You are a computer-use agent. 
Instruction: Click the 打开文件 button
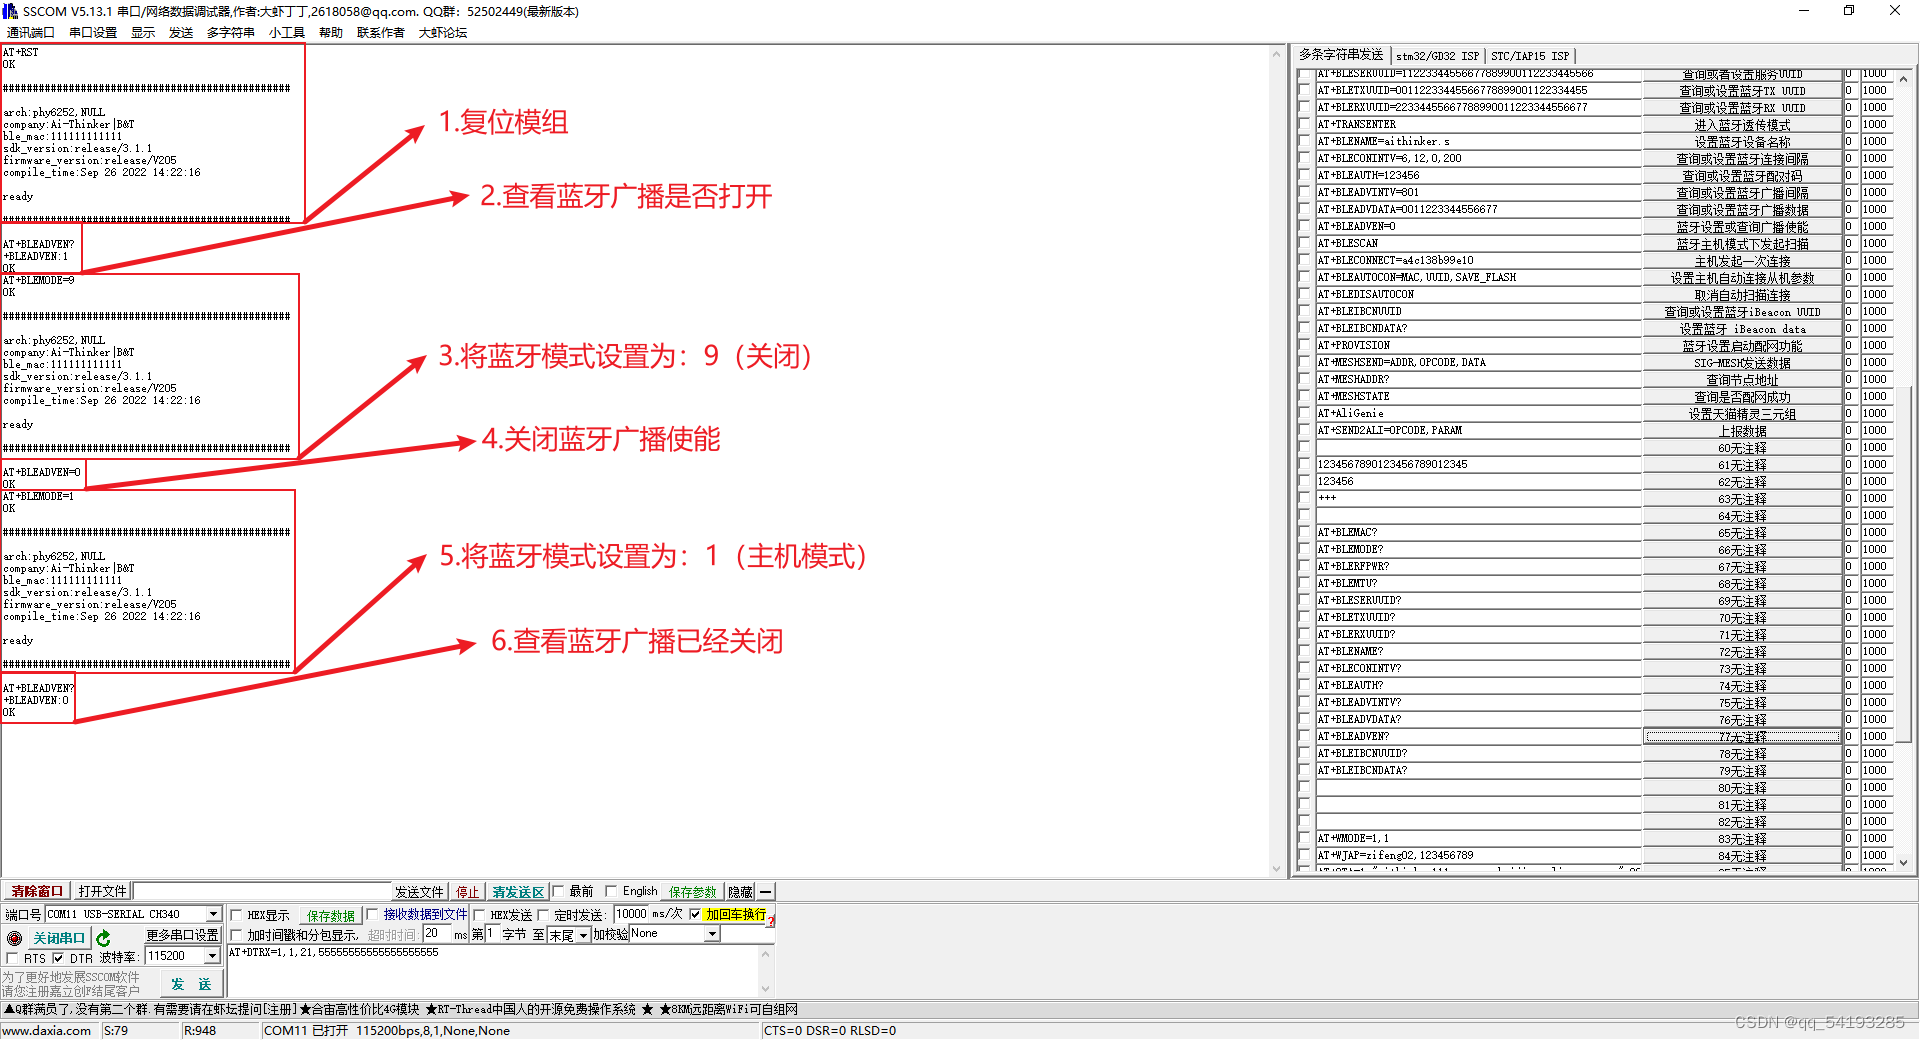pos(102,891)
